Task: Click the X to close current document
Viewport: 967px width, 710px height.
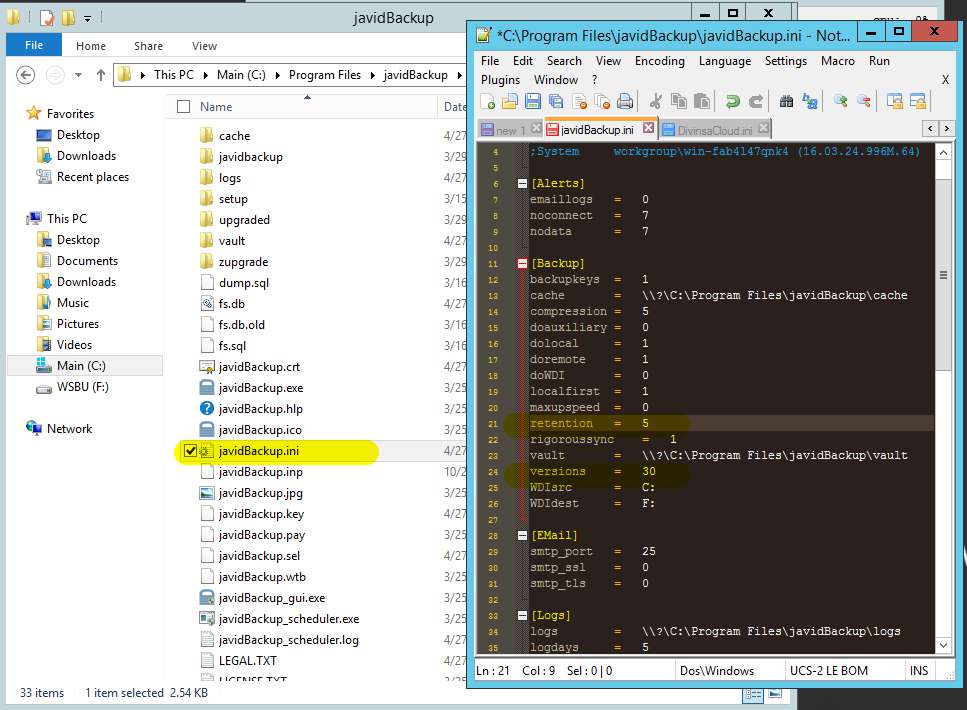Action: tap(945, 80)
